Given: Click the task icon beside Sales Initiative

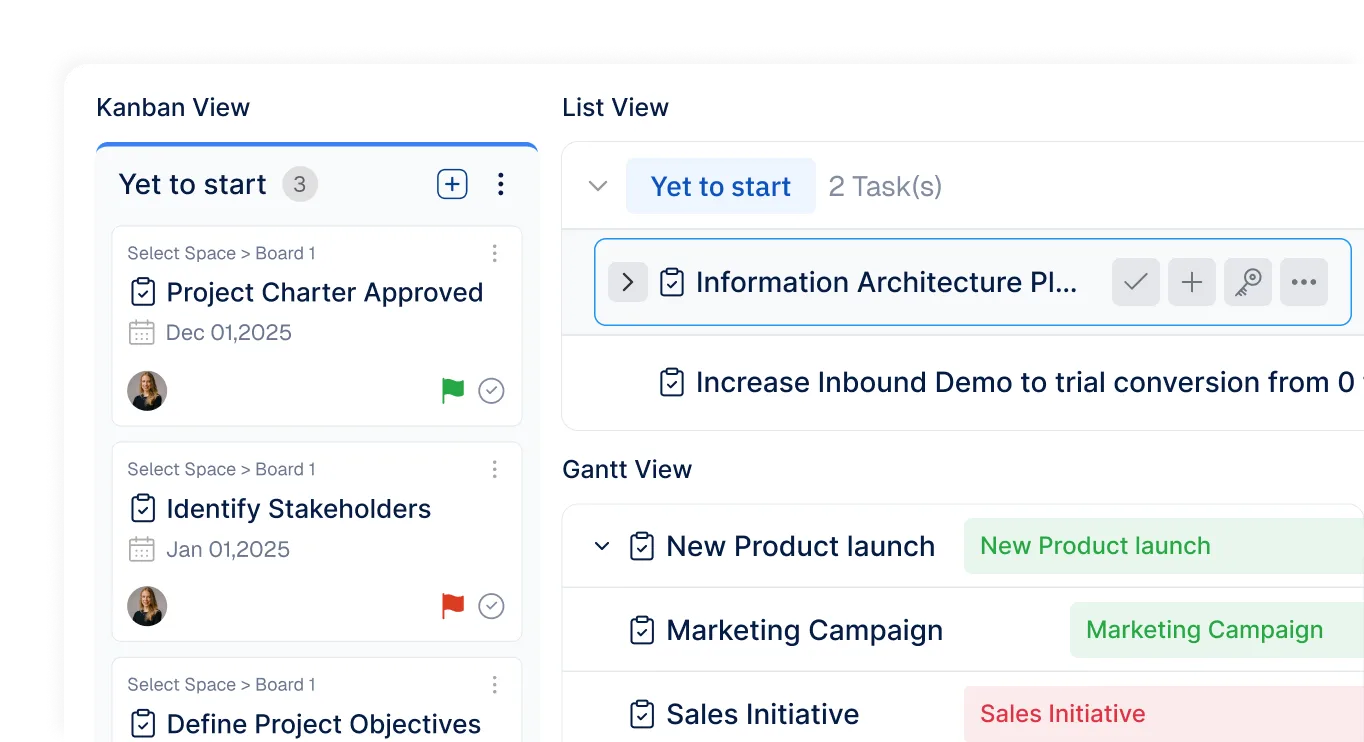Looking at the screenshot, I should 642,714.
